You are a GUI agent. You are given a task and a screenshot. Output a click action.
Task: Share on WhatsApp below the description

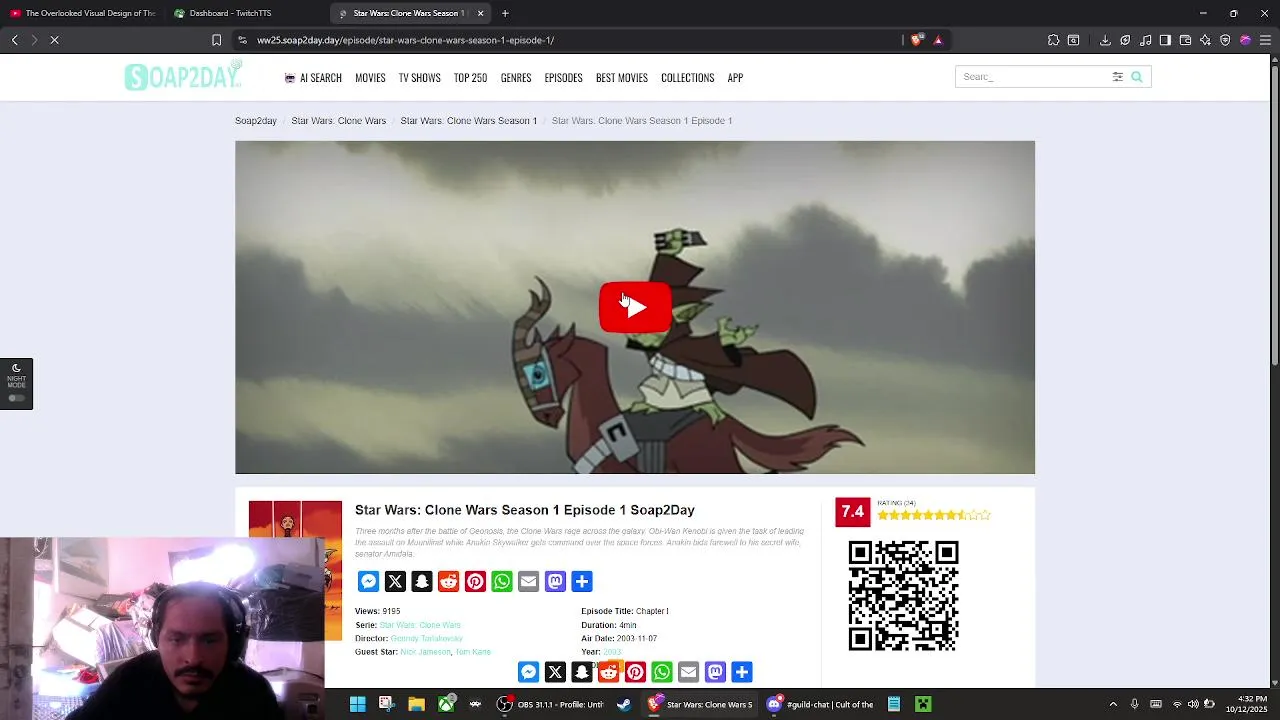coord(502,582)
